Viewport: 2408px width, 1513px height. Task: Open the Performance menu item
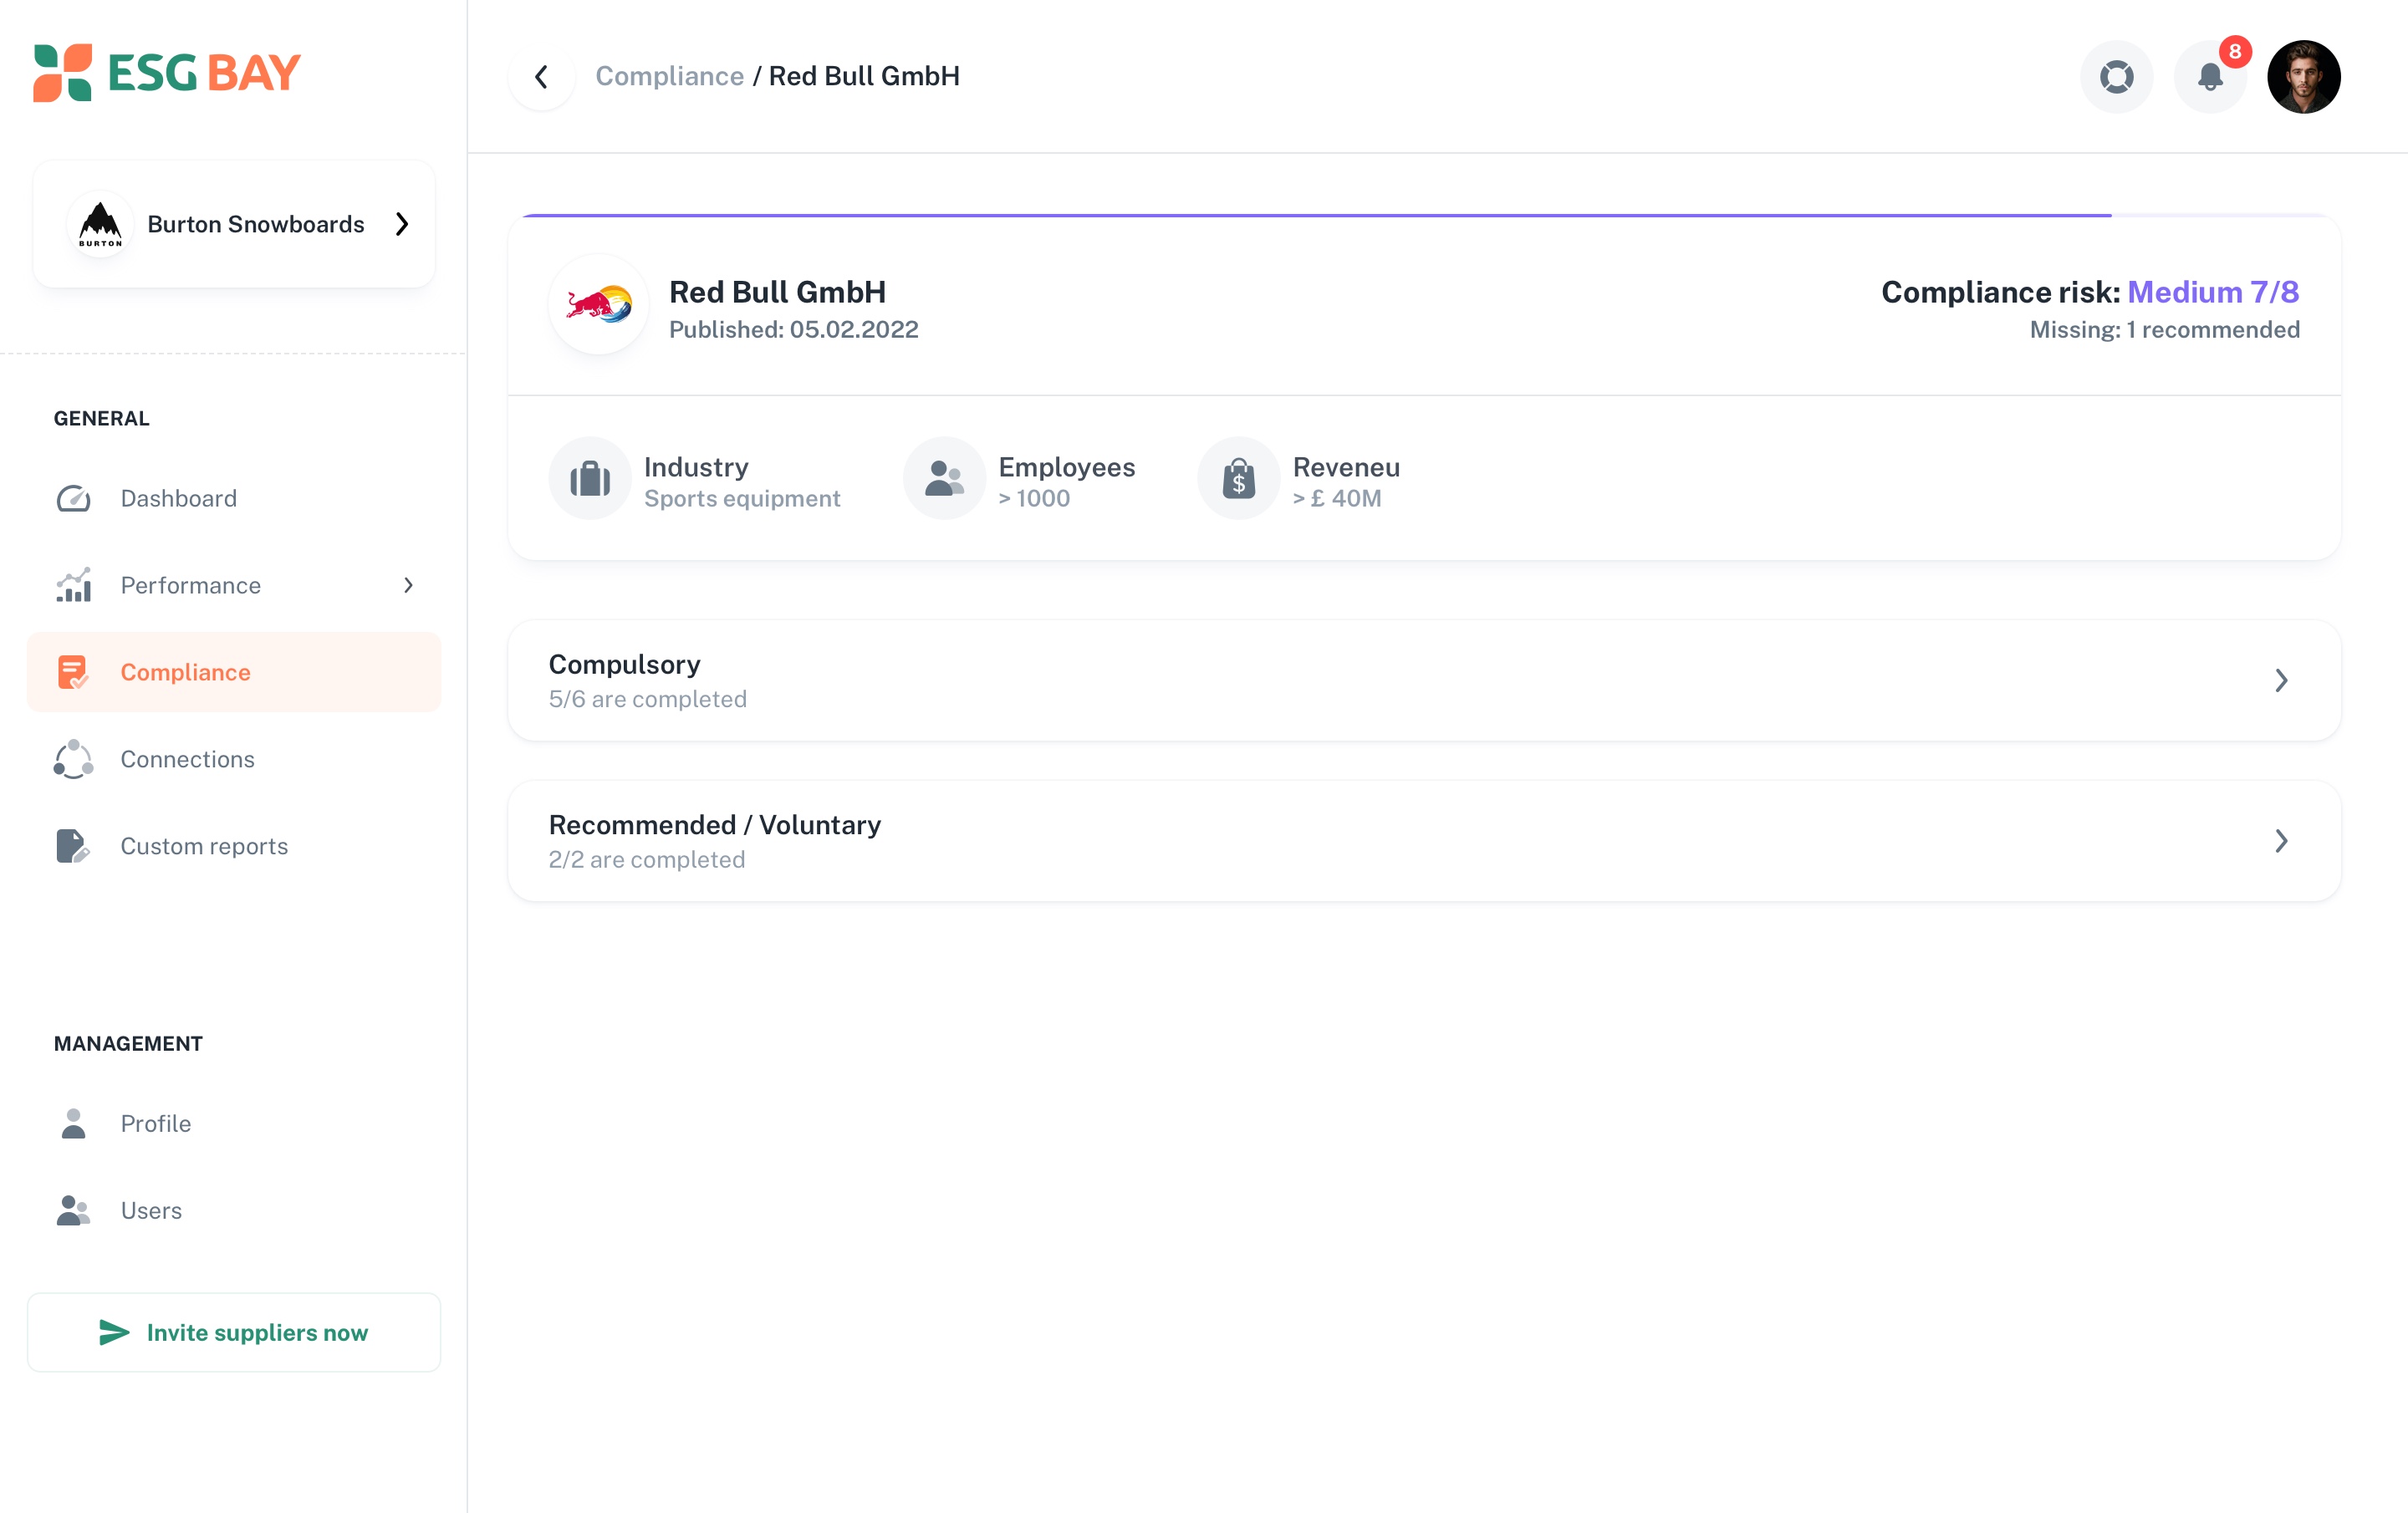(x=234, y=585)
